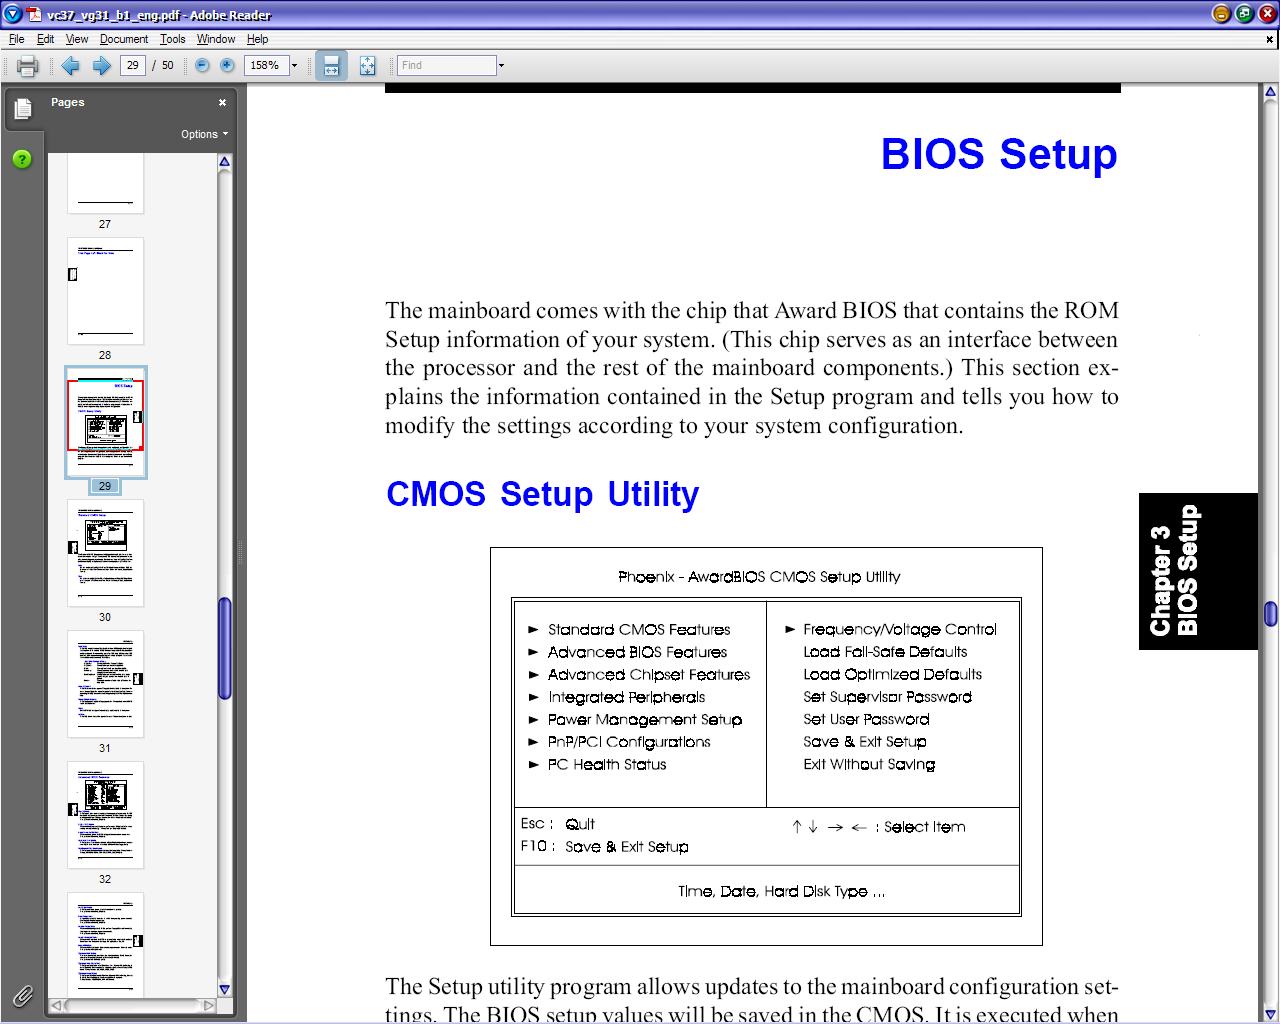Click the 158% zoom value field
Image resolution: width=1280 pixels, height=1024 pixels.
coord(266,65)
